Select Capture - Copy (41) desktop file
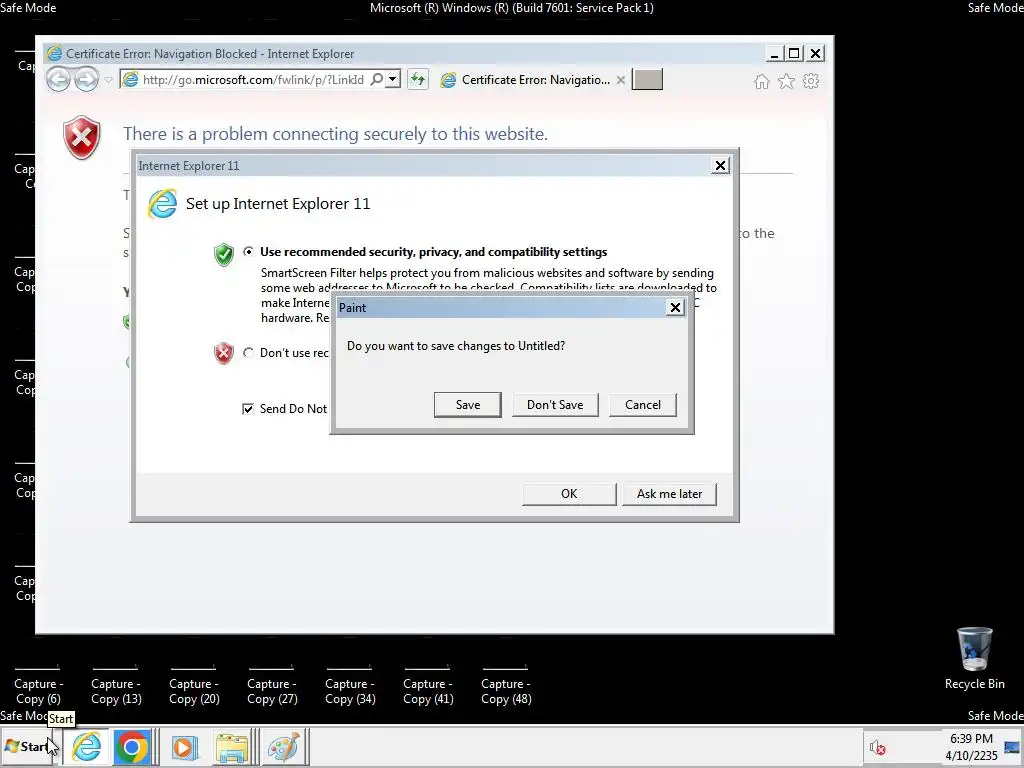Image resolution: width=1024 pixels, height=768 pixels. click(x=428, y=686)
